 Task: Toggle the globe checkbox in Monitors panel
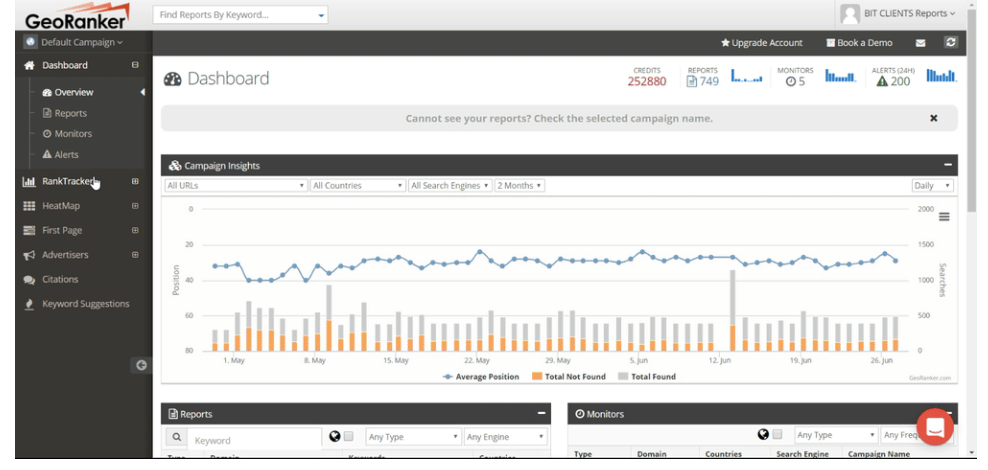[x=777, y=435]
